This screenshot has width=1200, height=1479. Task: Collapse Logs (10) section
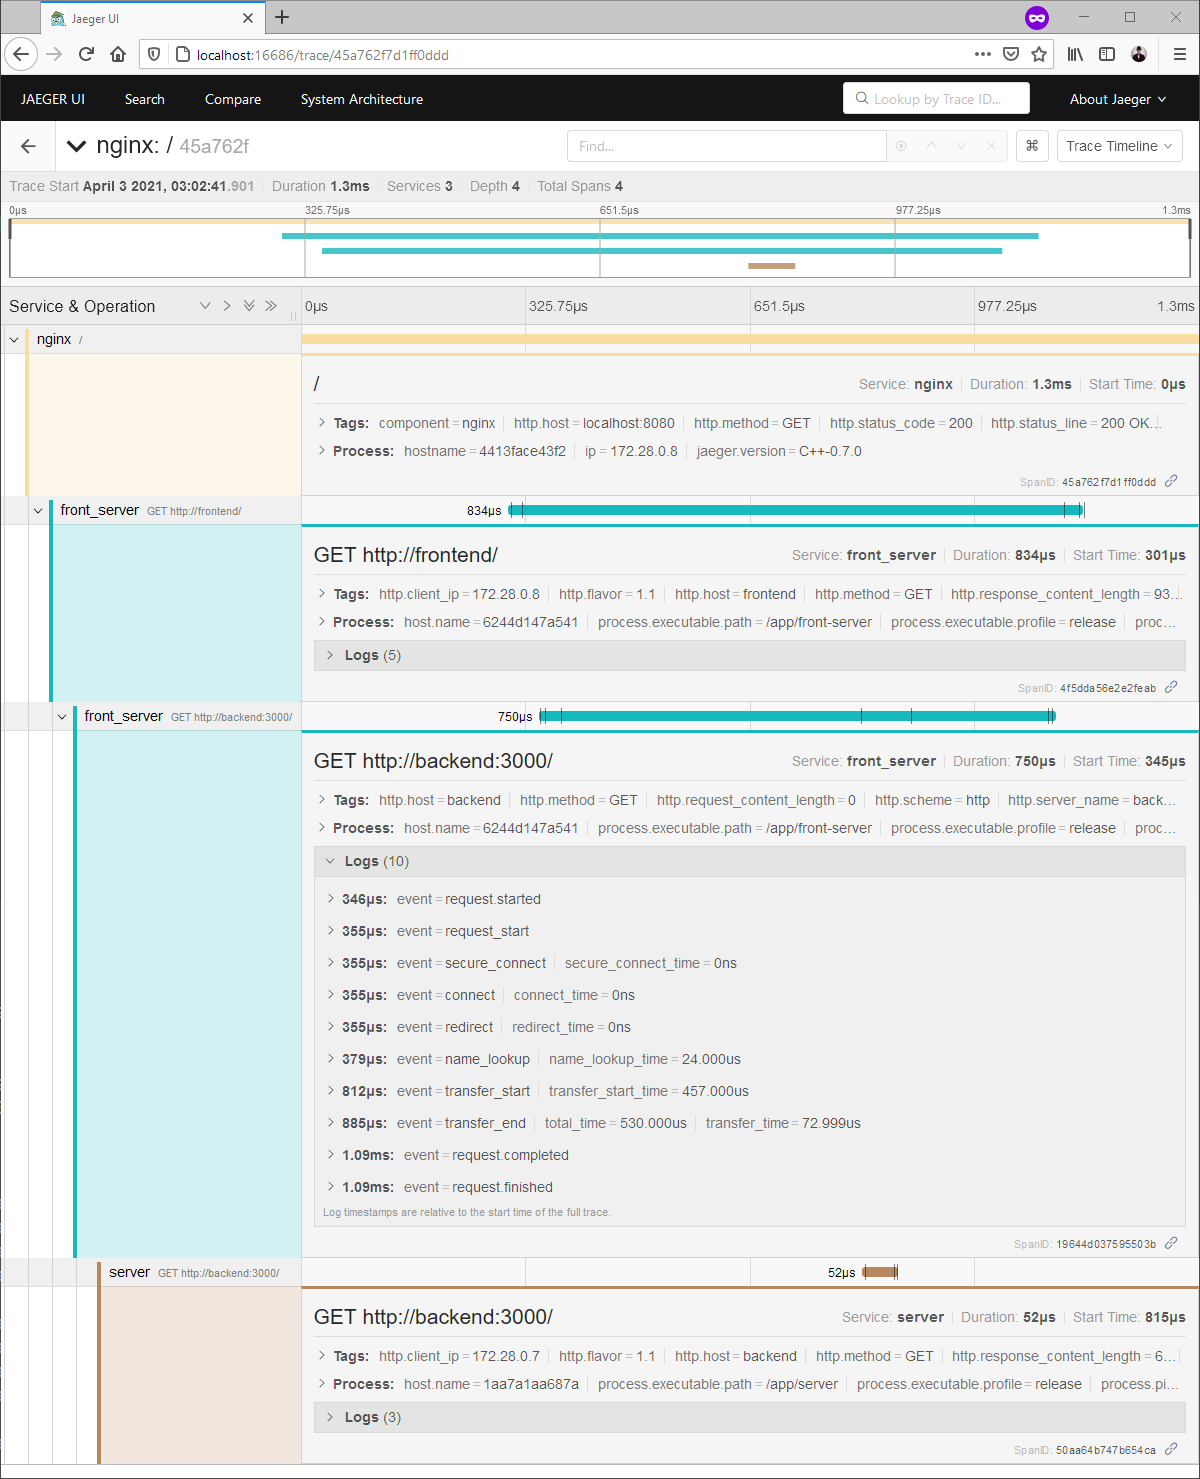pos(750,861)
